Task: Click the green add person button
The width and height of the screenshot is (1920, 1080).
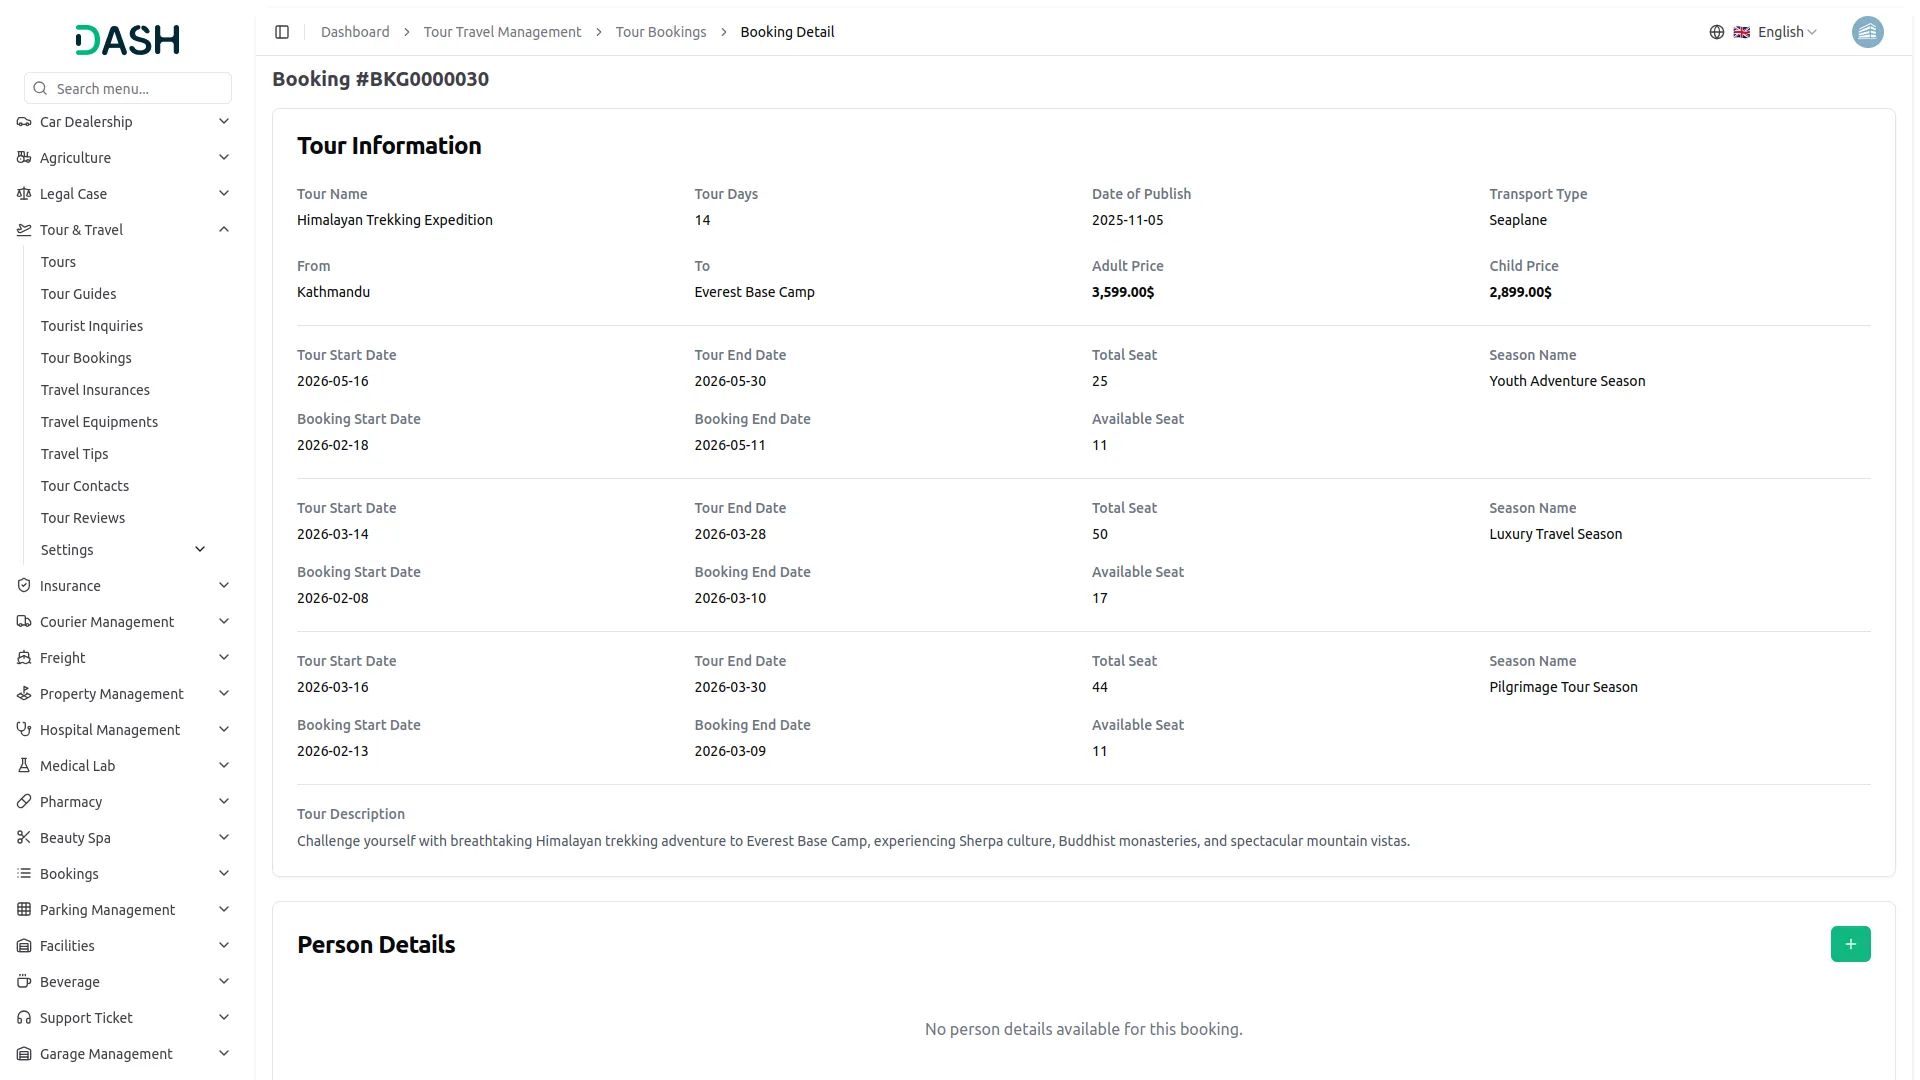Action: coord(1850,944)
